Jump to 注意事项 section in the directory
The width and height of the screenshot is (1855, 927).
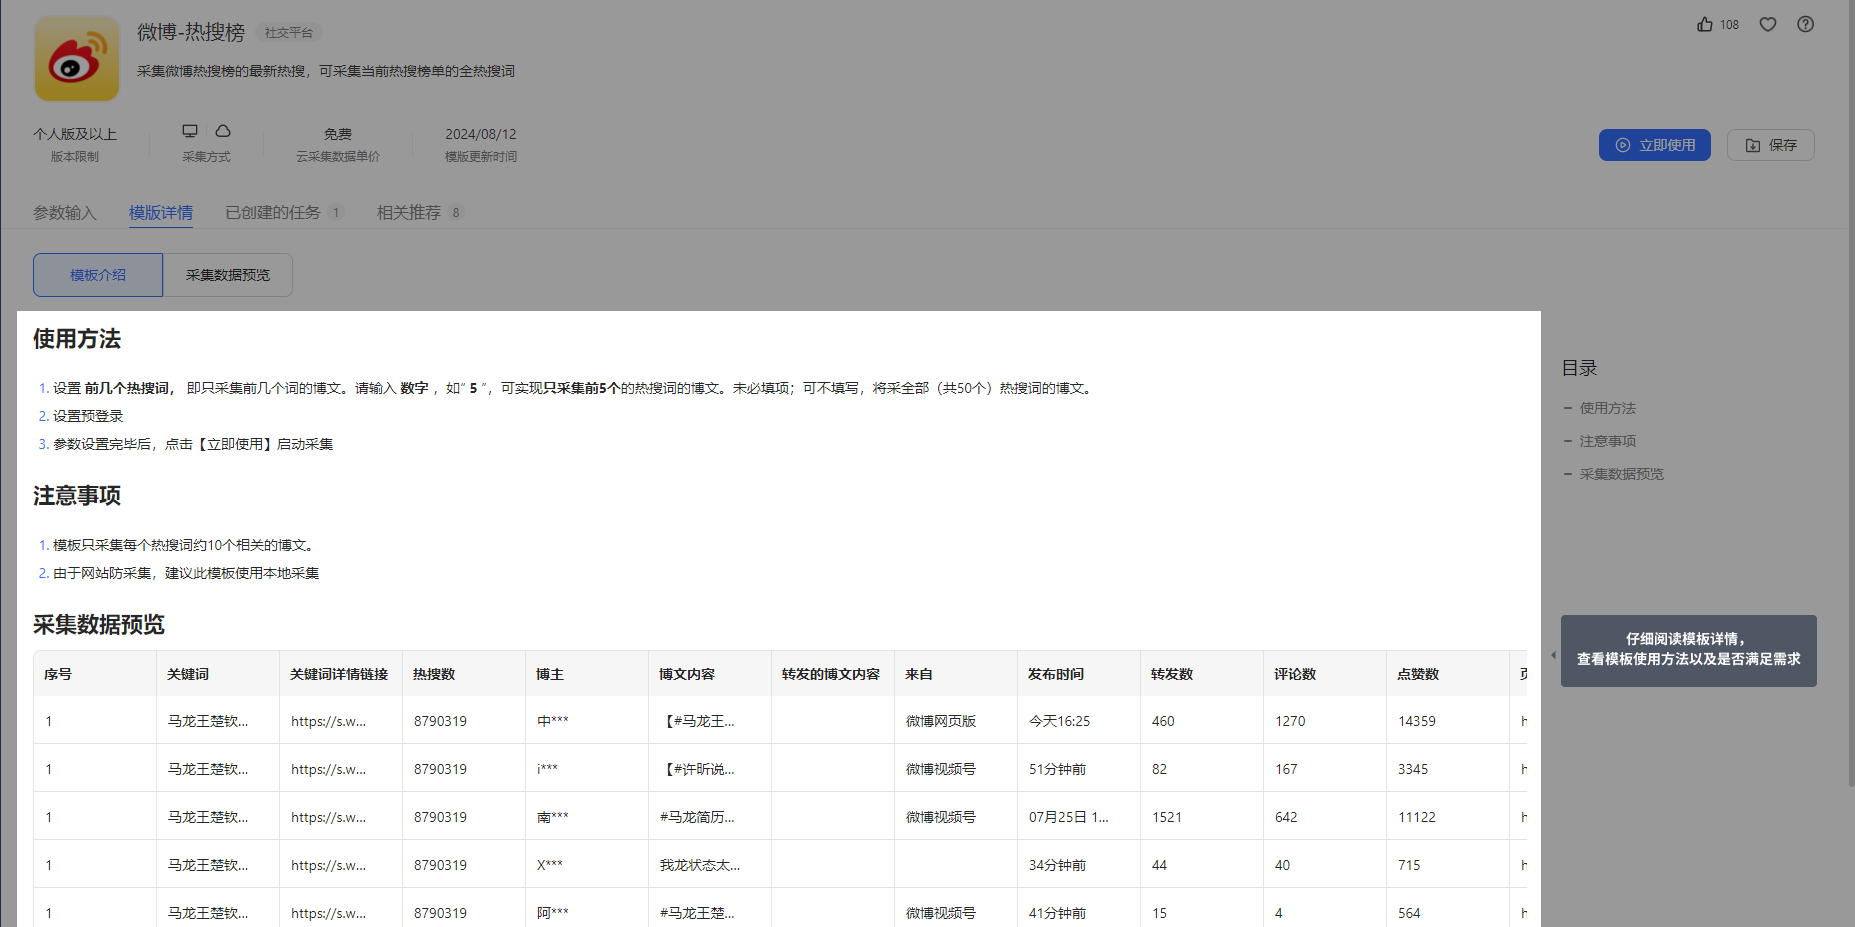(1607, 440)
